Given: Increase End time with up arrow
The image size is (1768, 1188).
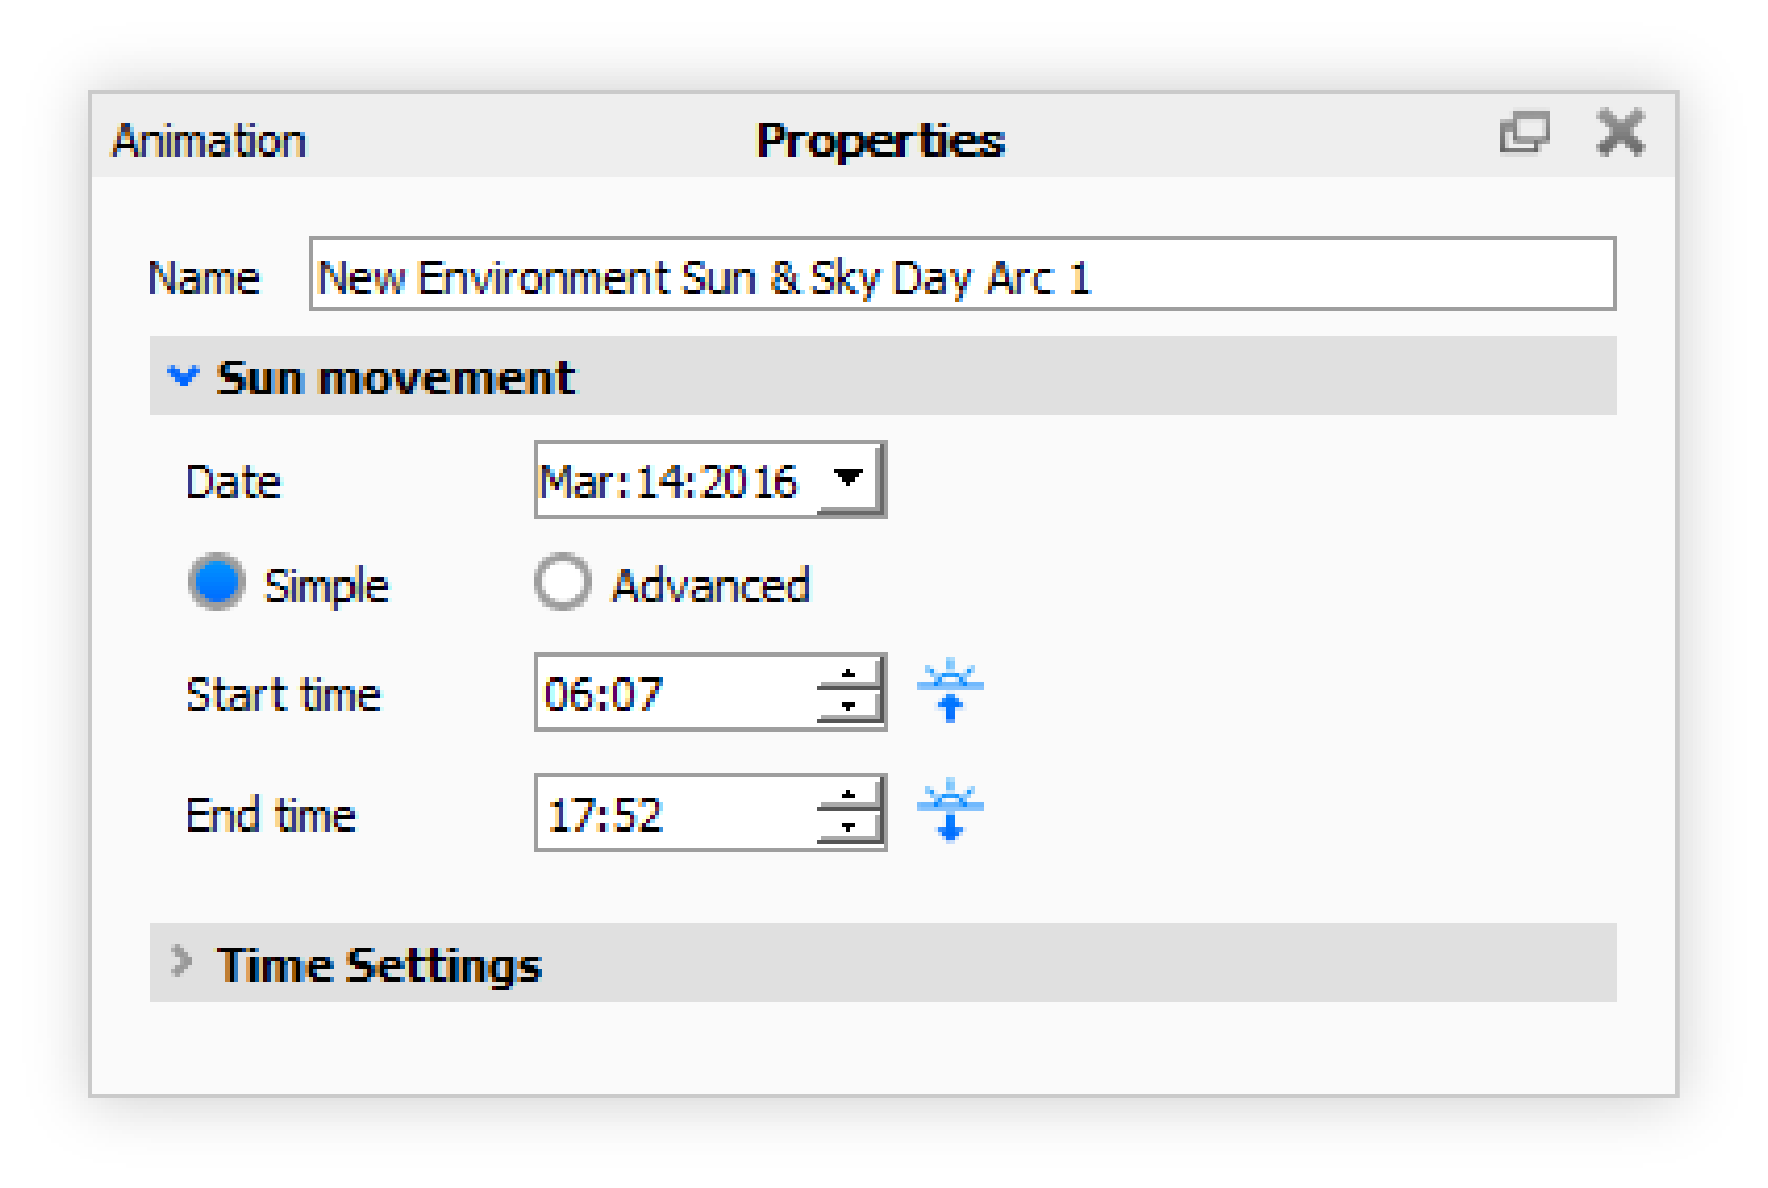Looking at the screenshot, I should [849, 796].
